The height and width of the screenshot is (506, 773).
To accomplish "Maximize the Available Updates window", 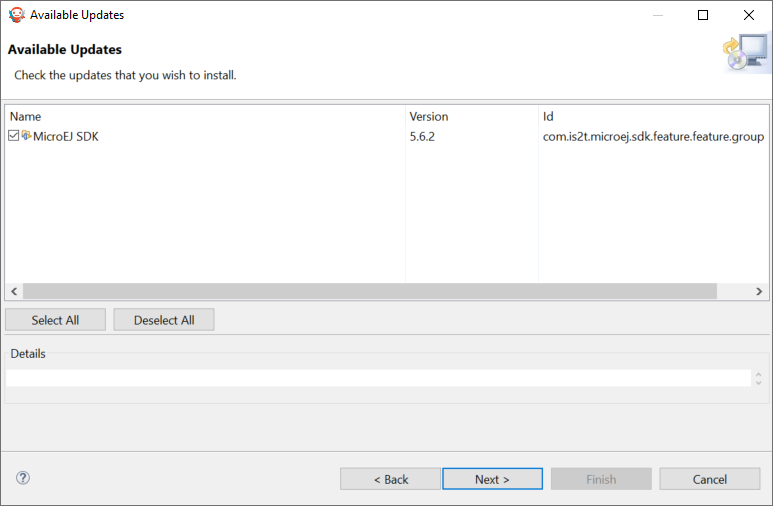I will point(703,15).
